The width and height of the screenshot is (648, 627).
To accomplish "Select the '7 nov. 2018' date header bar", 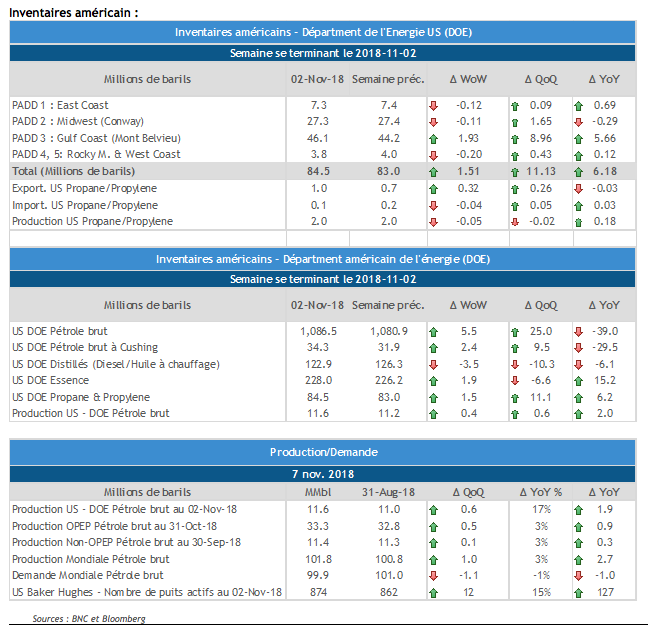I will 323,473.
